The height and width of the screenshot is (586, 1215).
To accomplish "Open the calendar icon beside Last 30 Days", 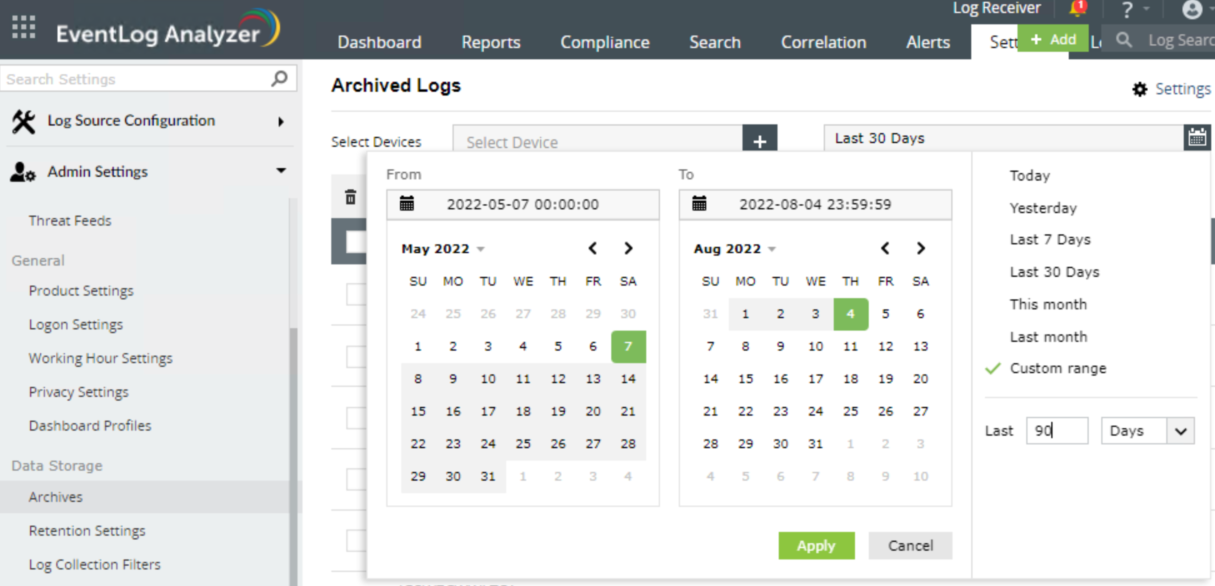I will [x=1197, y=138].
